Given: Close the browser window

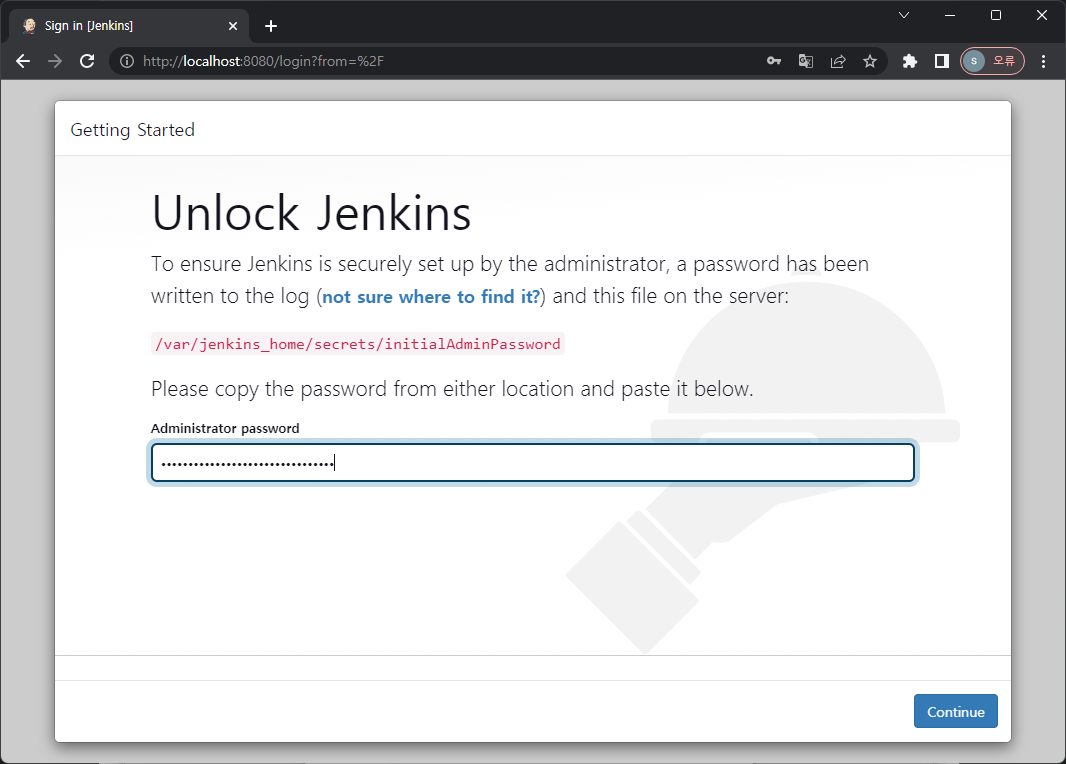Looking at the screenshot, I should pyautogui.click(x=1042, y=15).
